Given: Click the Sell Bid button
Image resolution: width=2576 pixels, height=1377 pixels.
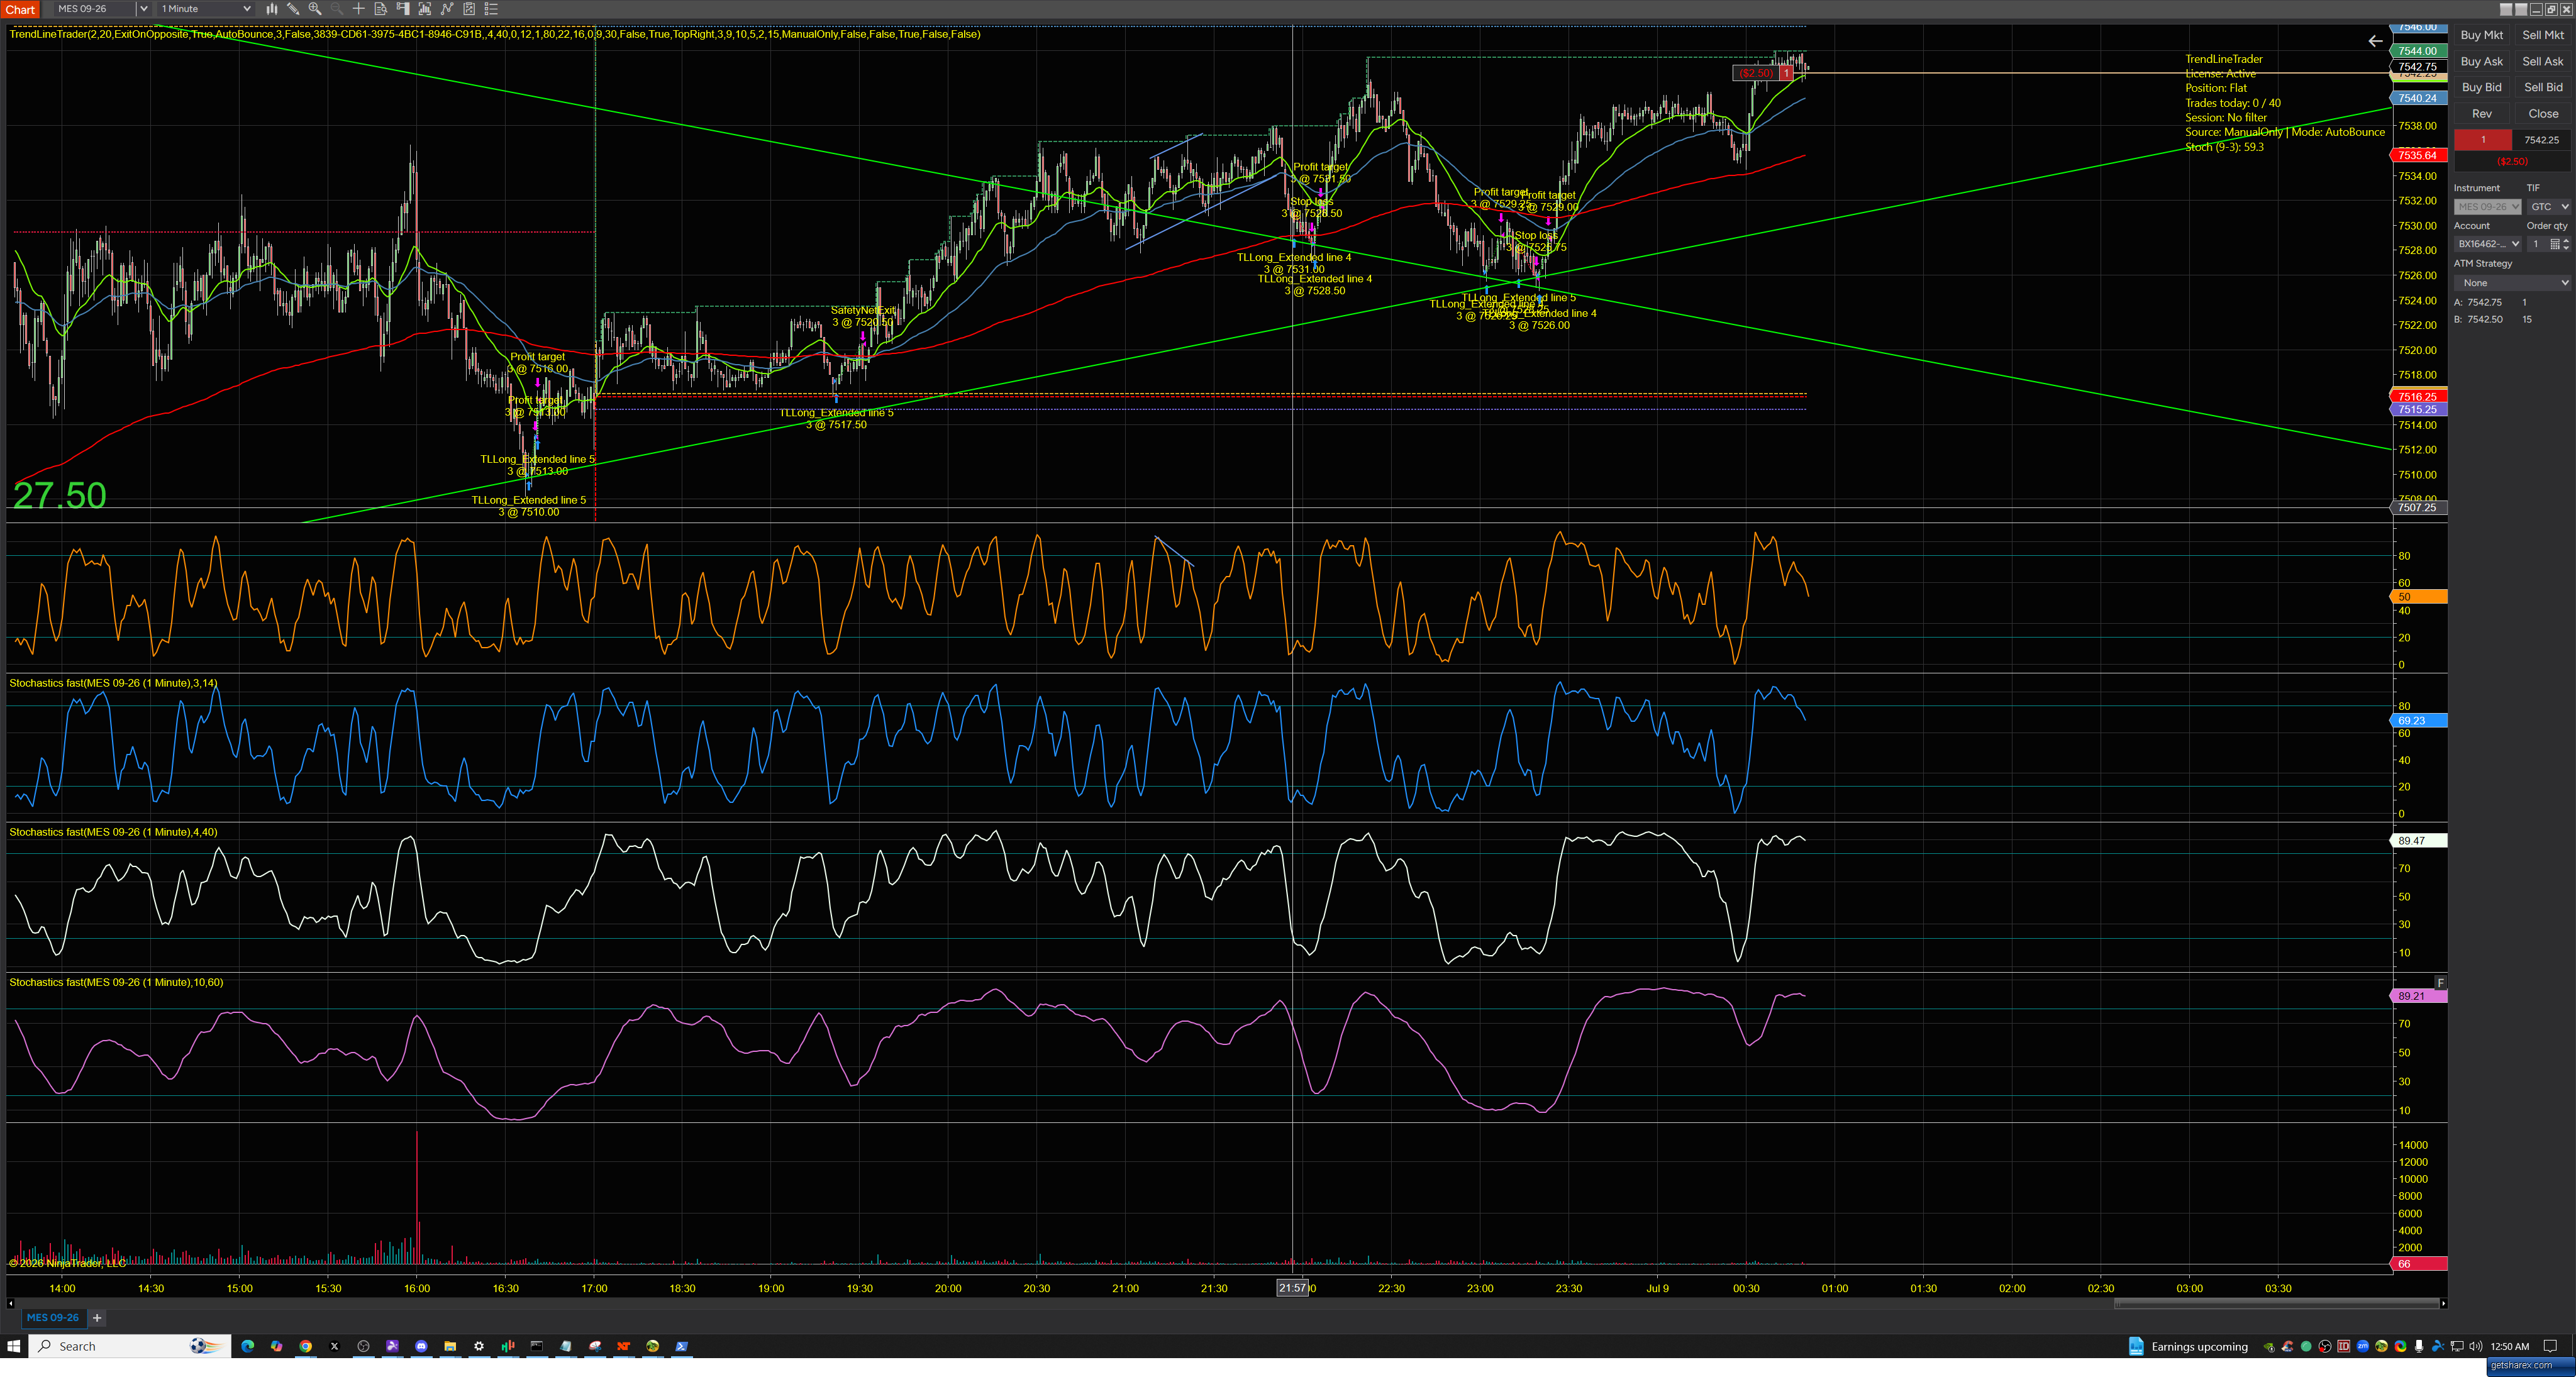Looking at the screenshot, I should [2543, 87].
